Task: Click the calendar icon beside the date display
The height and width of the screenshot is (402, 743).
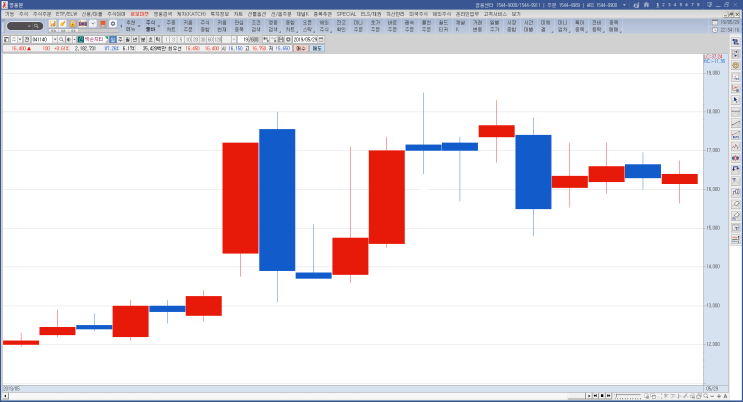Action: 715,22
